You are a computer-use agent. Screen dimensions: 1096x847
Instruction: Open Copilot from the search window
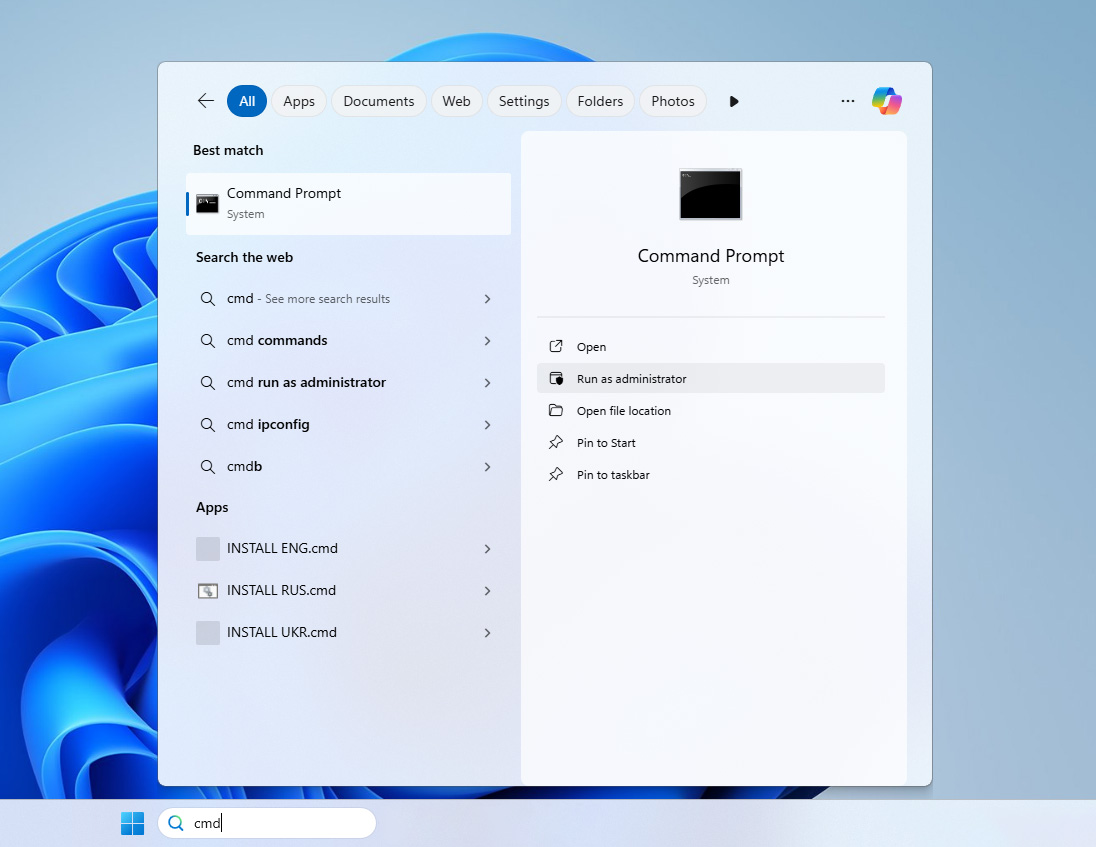(887, 100)
